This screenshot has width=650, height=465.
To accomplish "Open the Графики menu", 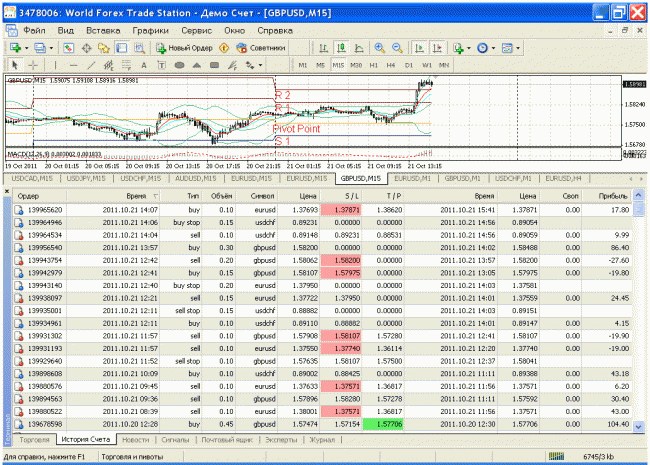I will point(150,31).
